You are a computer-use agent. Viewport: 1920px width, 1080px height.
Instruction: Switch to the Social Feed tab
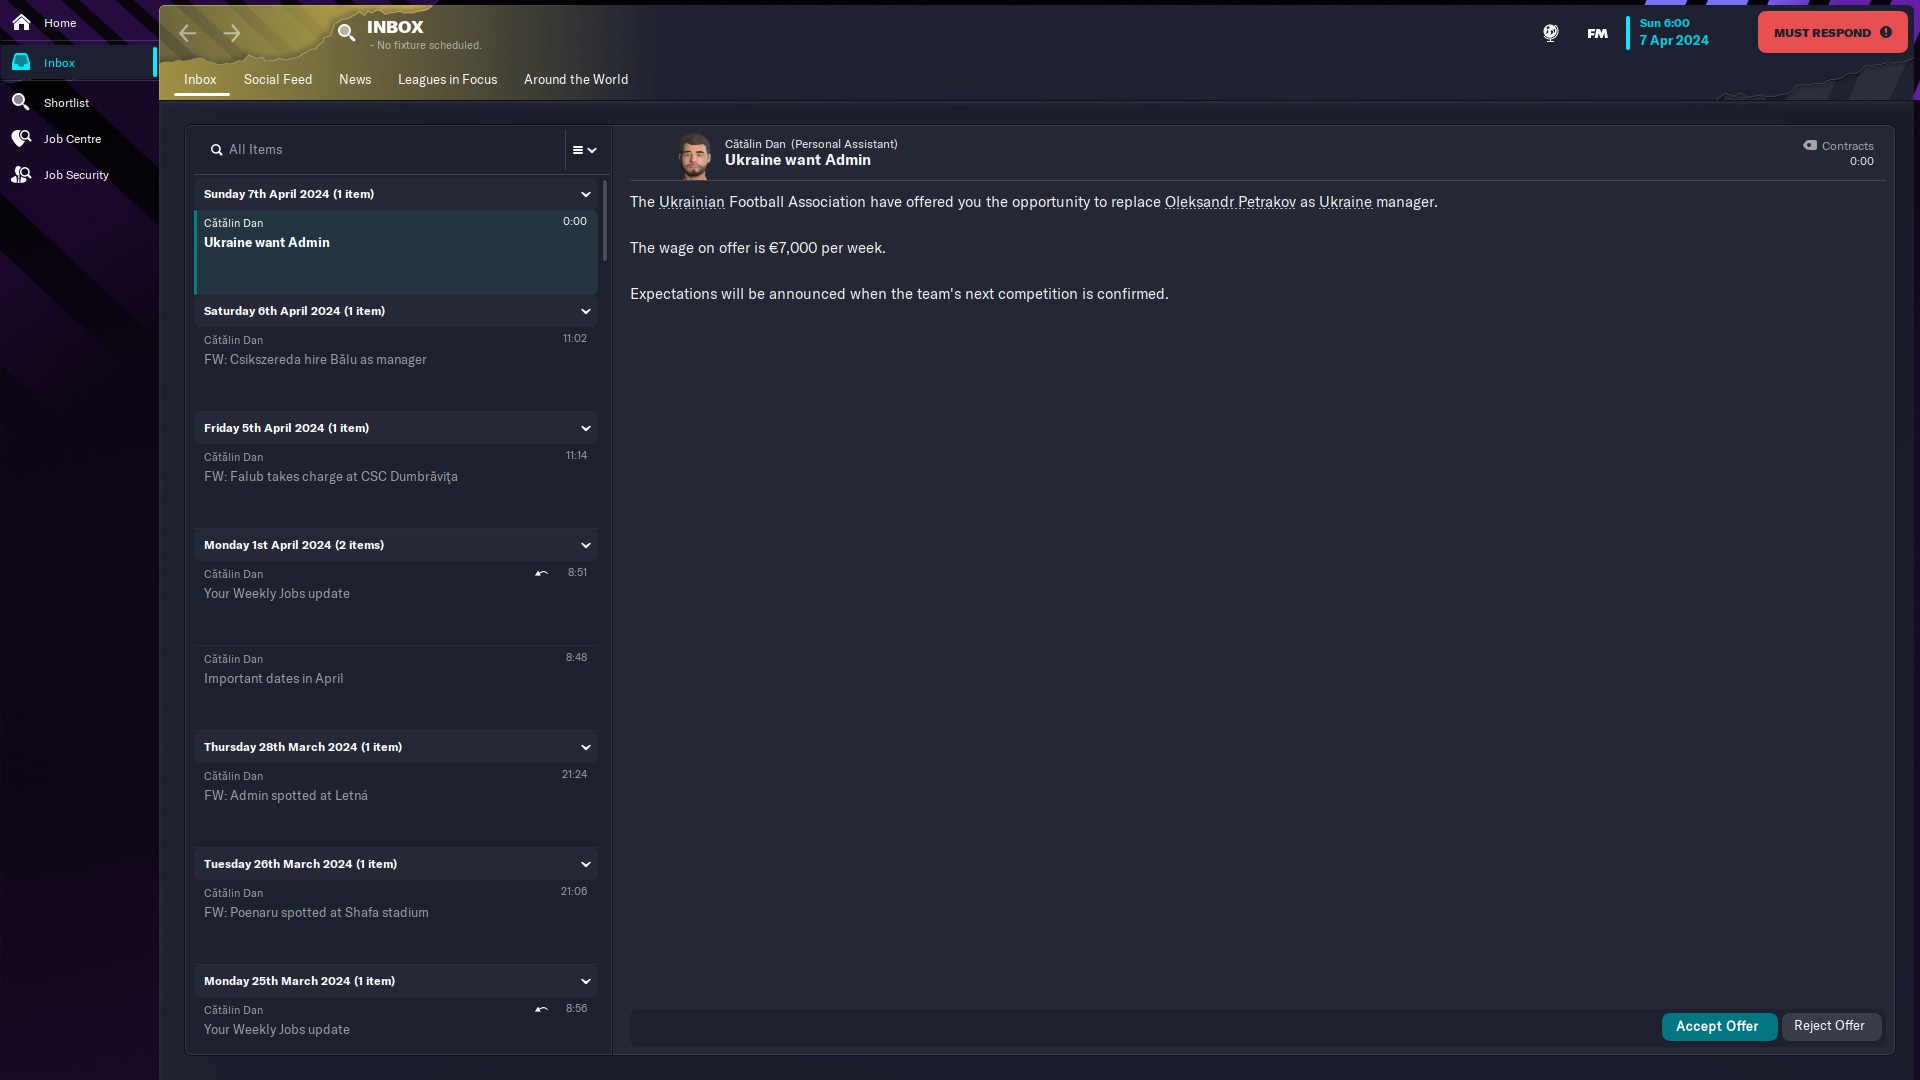278,79
